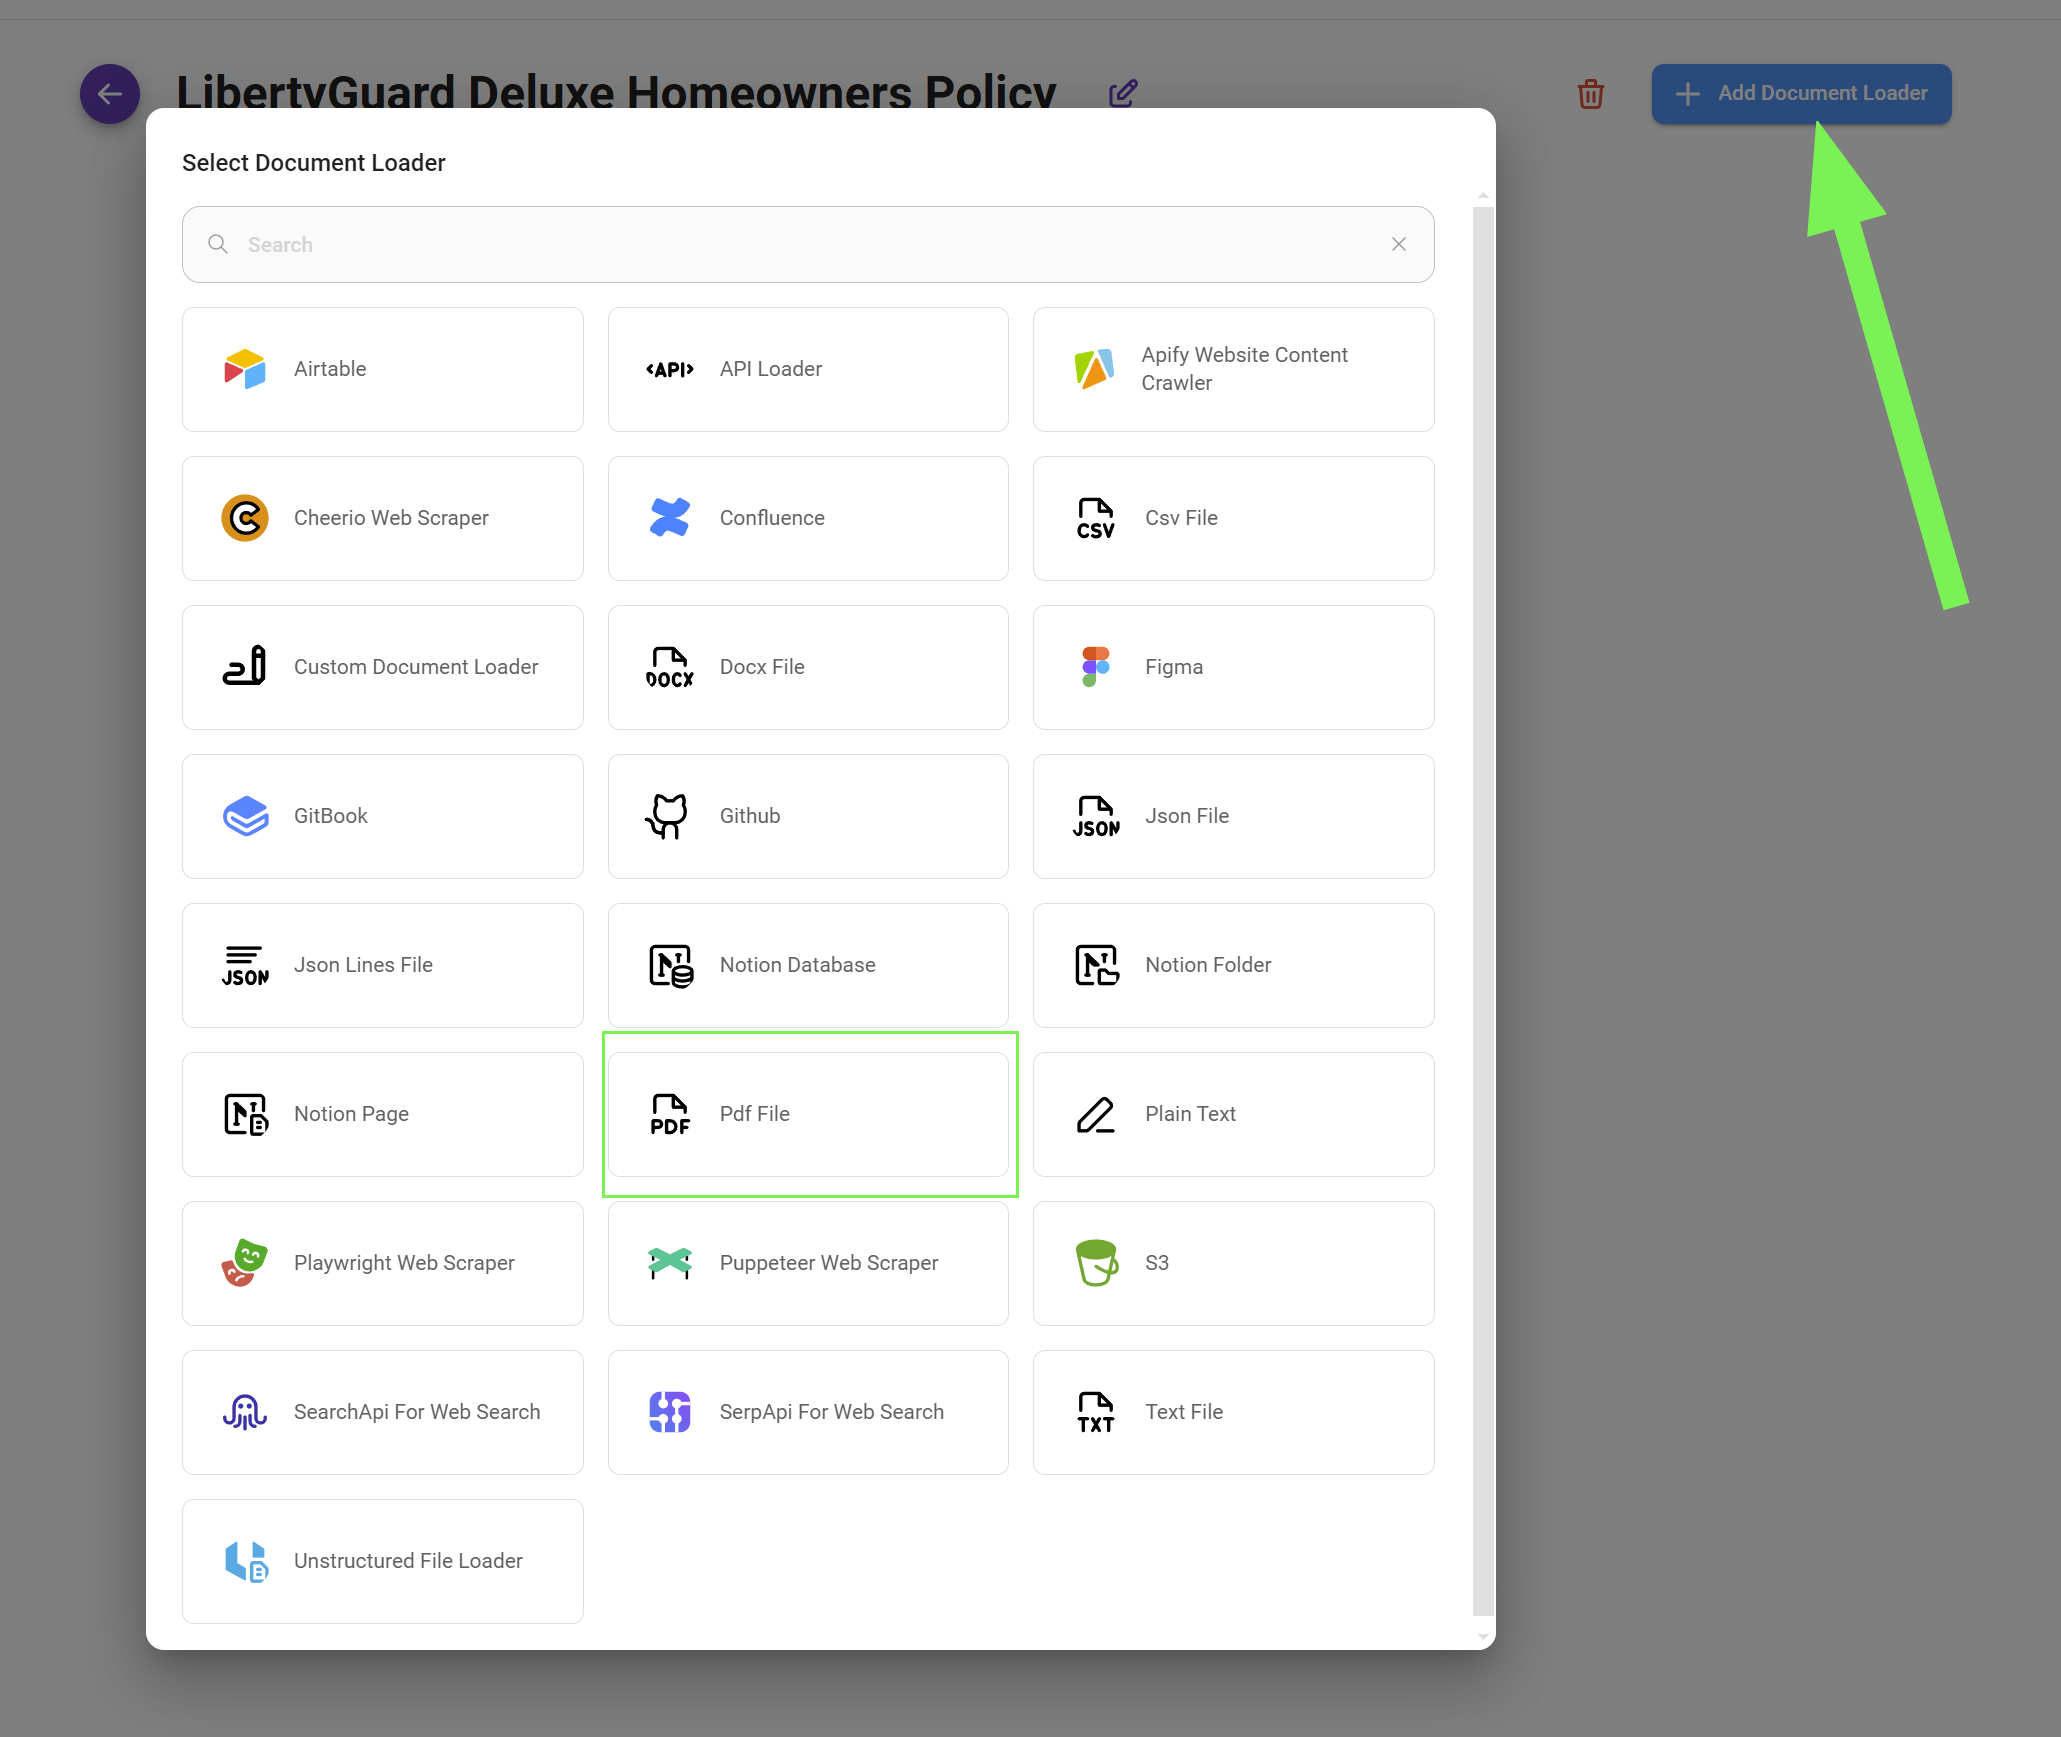The width and height of the screenshot is (2061, 1737).
Task: Select the S3 bucket icon
Action: tap(1096, 1263)
